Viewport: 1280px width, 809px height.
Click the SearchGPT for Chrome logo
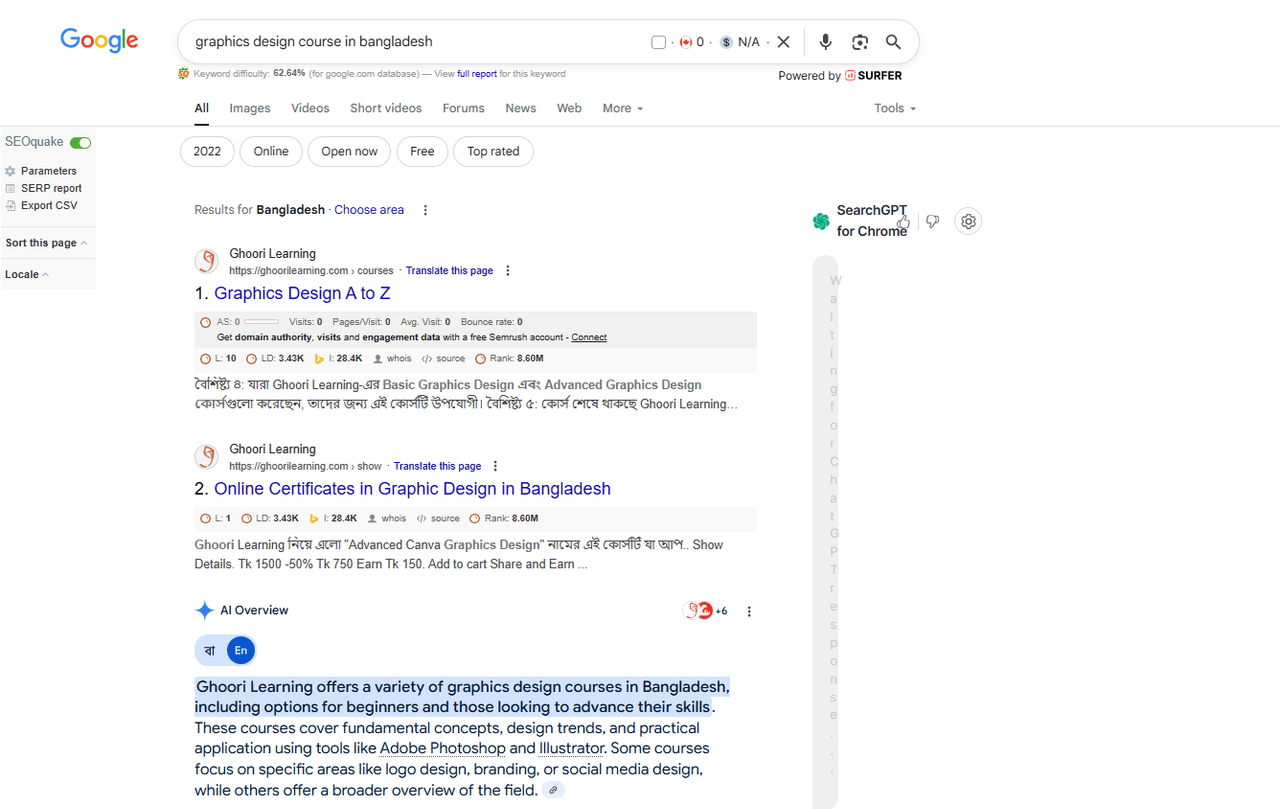click(821, 221)
